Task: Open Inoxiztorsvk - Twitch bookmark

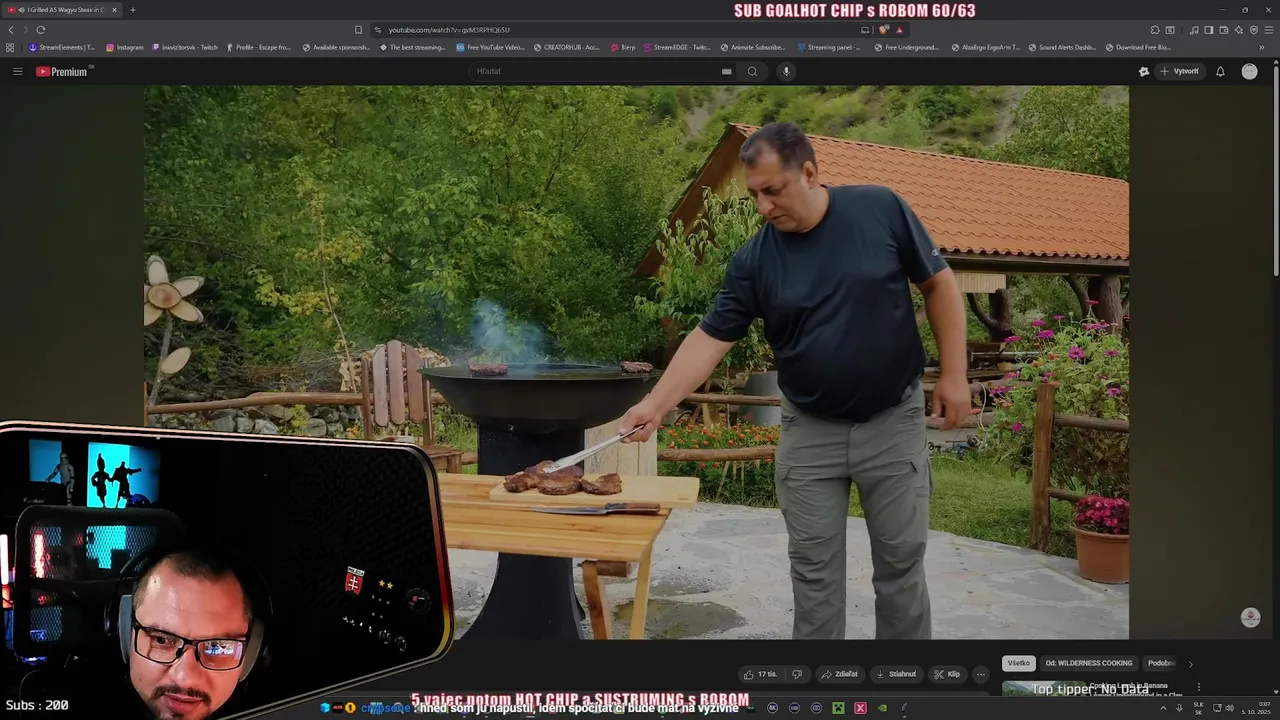Action: (185, 47)
